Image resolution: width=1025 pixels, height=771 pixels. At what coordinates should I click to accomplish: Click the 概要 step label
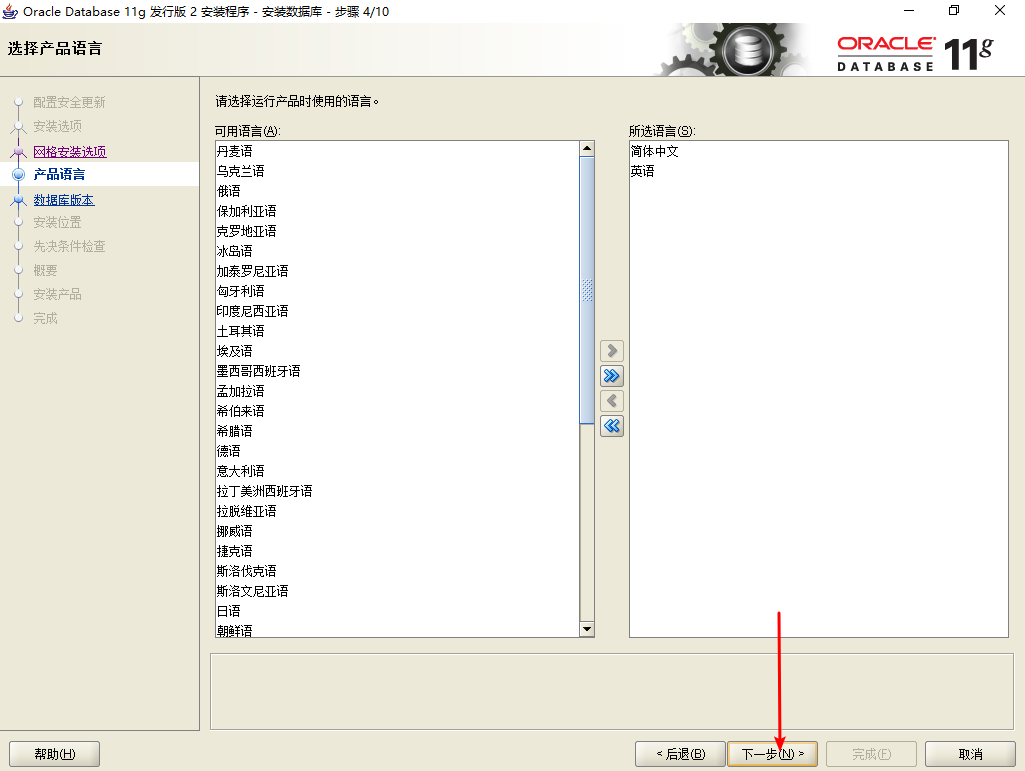[45, 271]
